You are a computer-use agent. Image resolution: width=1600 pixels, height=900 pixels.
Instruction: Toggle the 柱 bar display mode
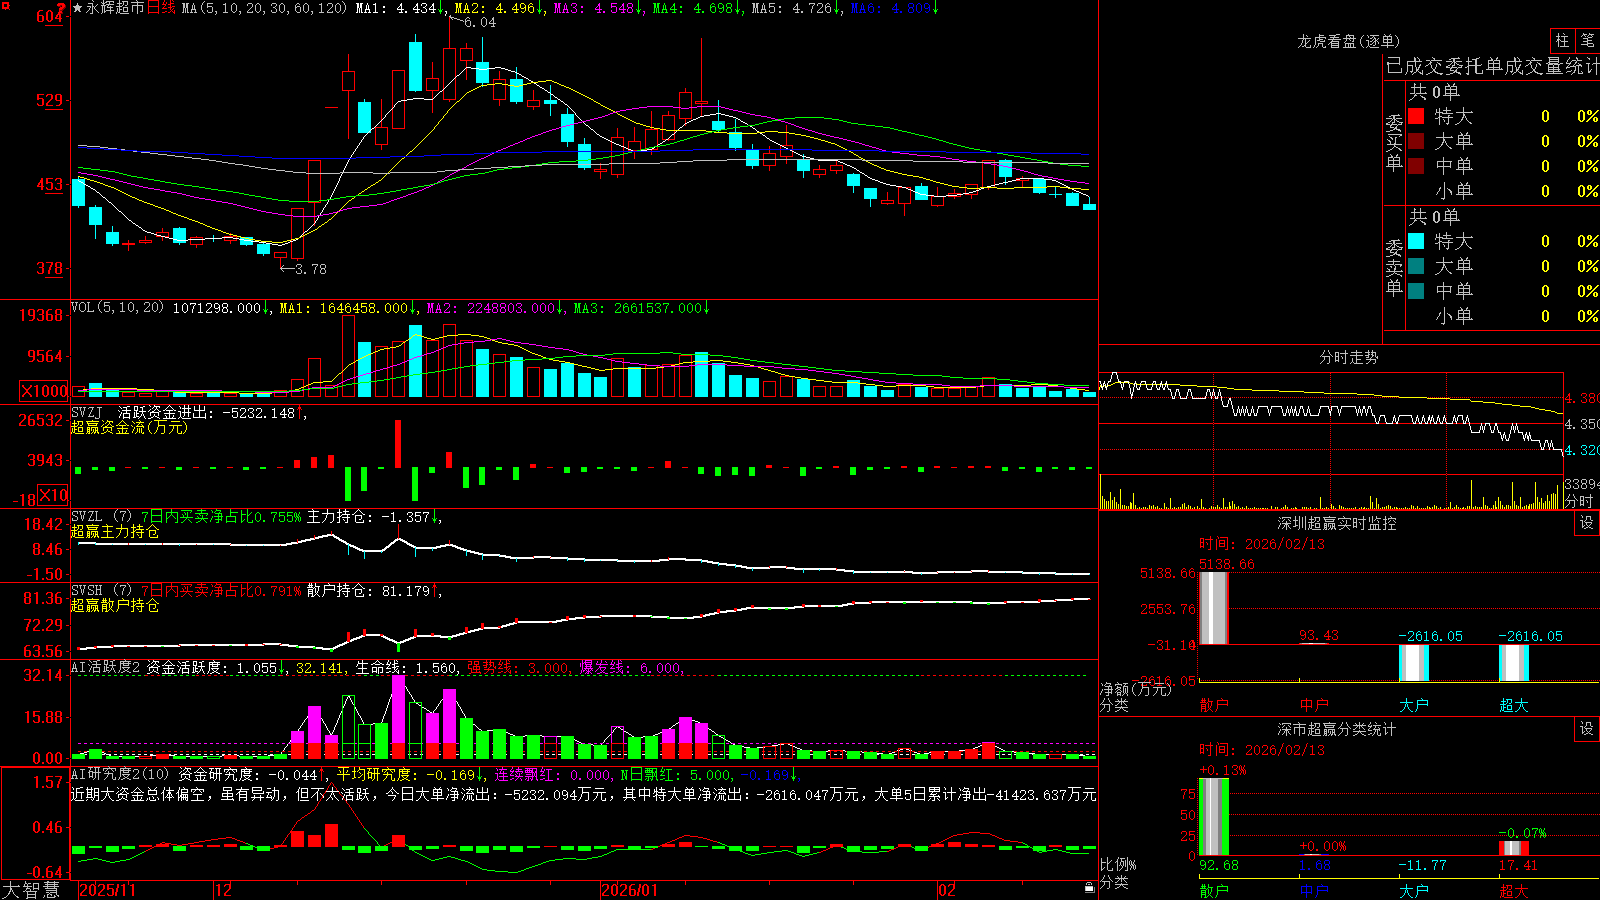(1562, 40)
